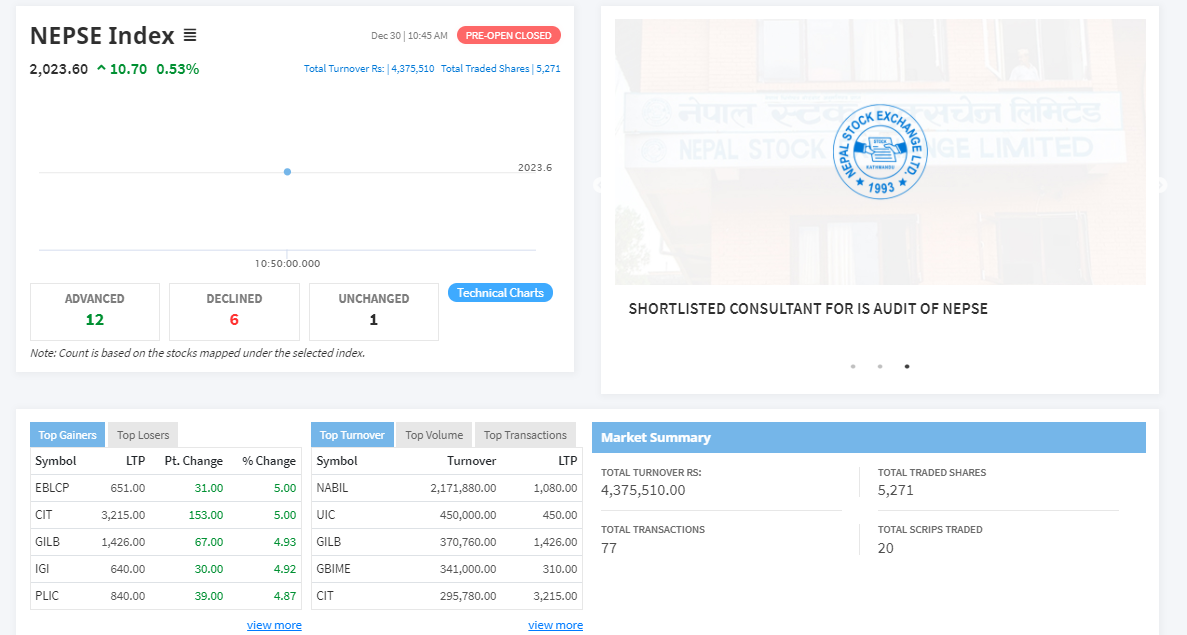Open the Shortlisted Consultant for IS Audit headline
The width and height of the screenshot is (1187, 635).
coord(808,309)
